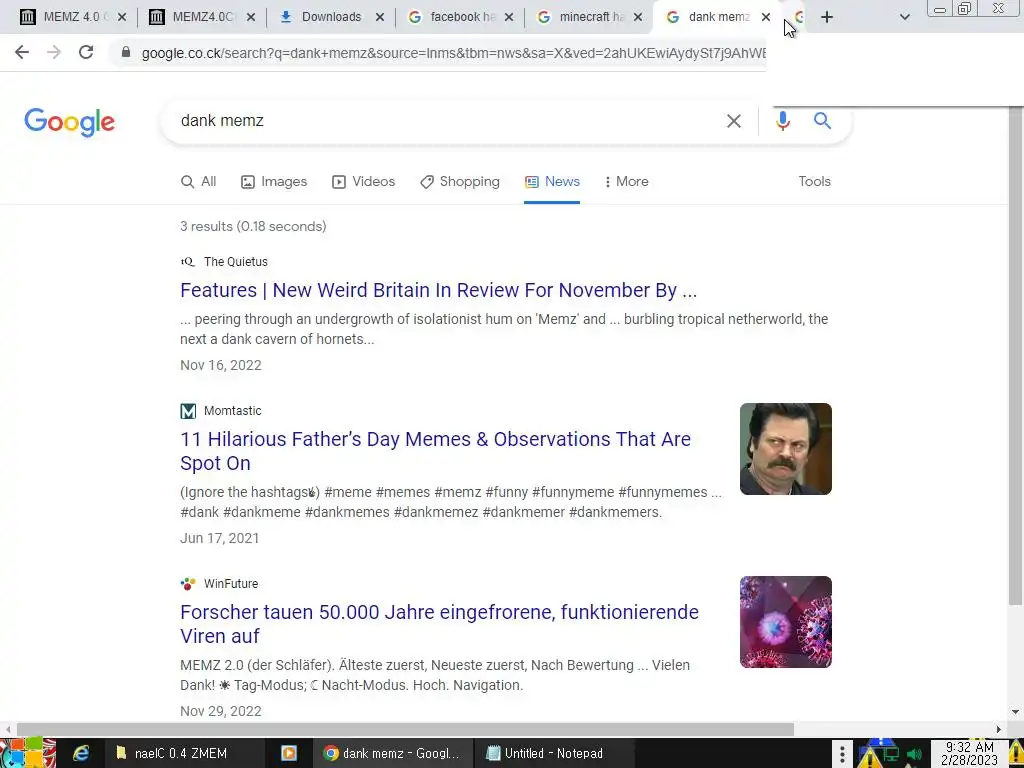Click the browser forward arrow
Image resolution: width=1024 pixels, height=768 pixels.
pos(54,52)
